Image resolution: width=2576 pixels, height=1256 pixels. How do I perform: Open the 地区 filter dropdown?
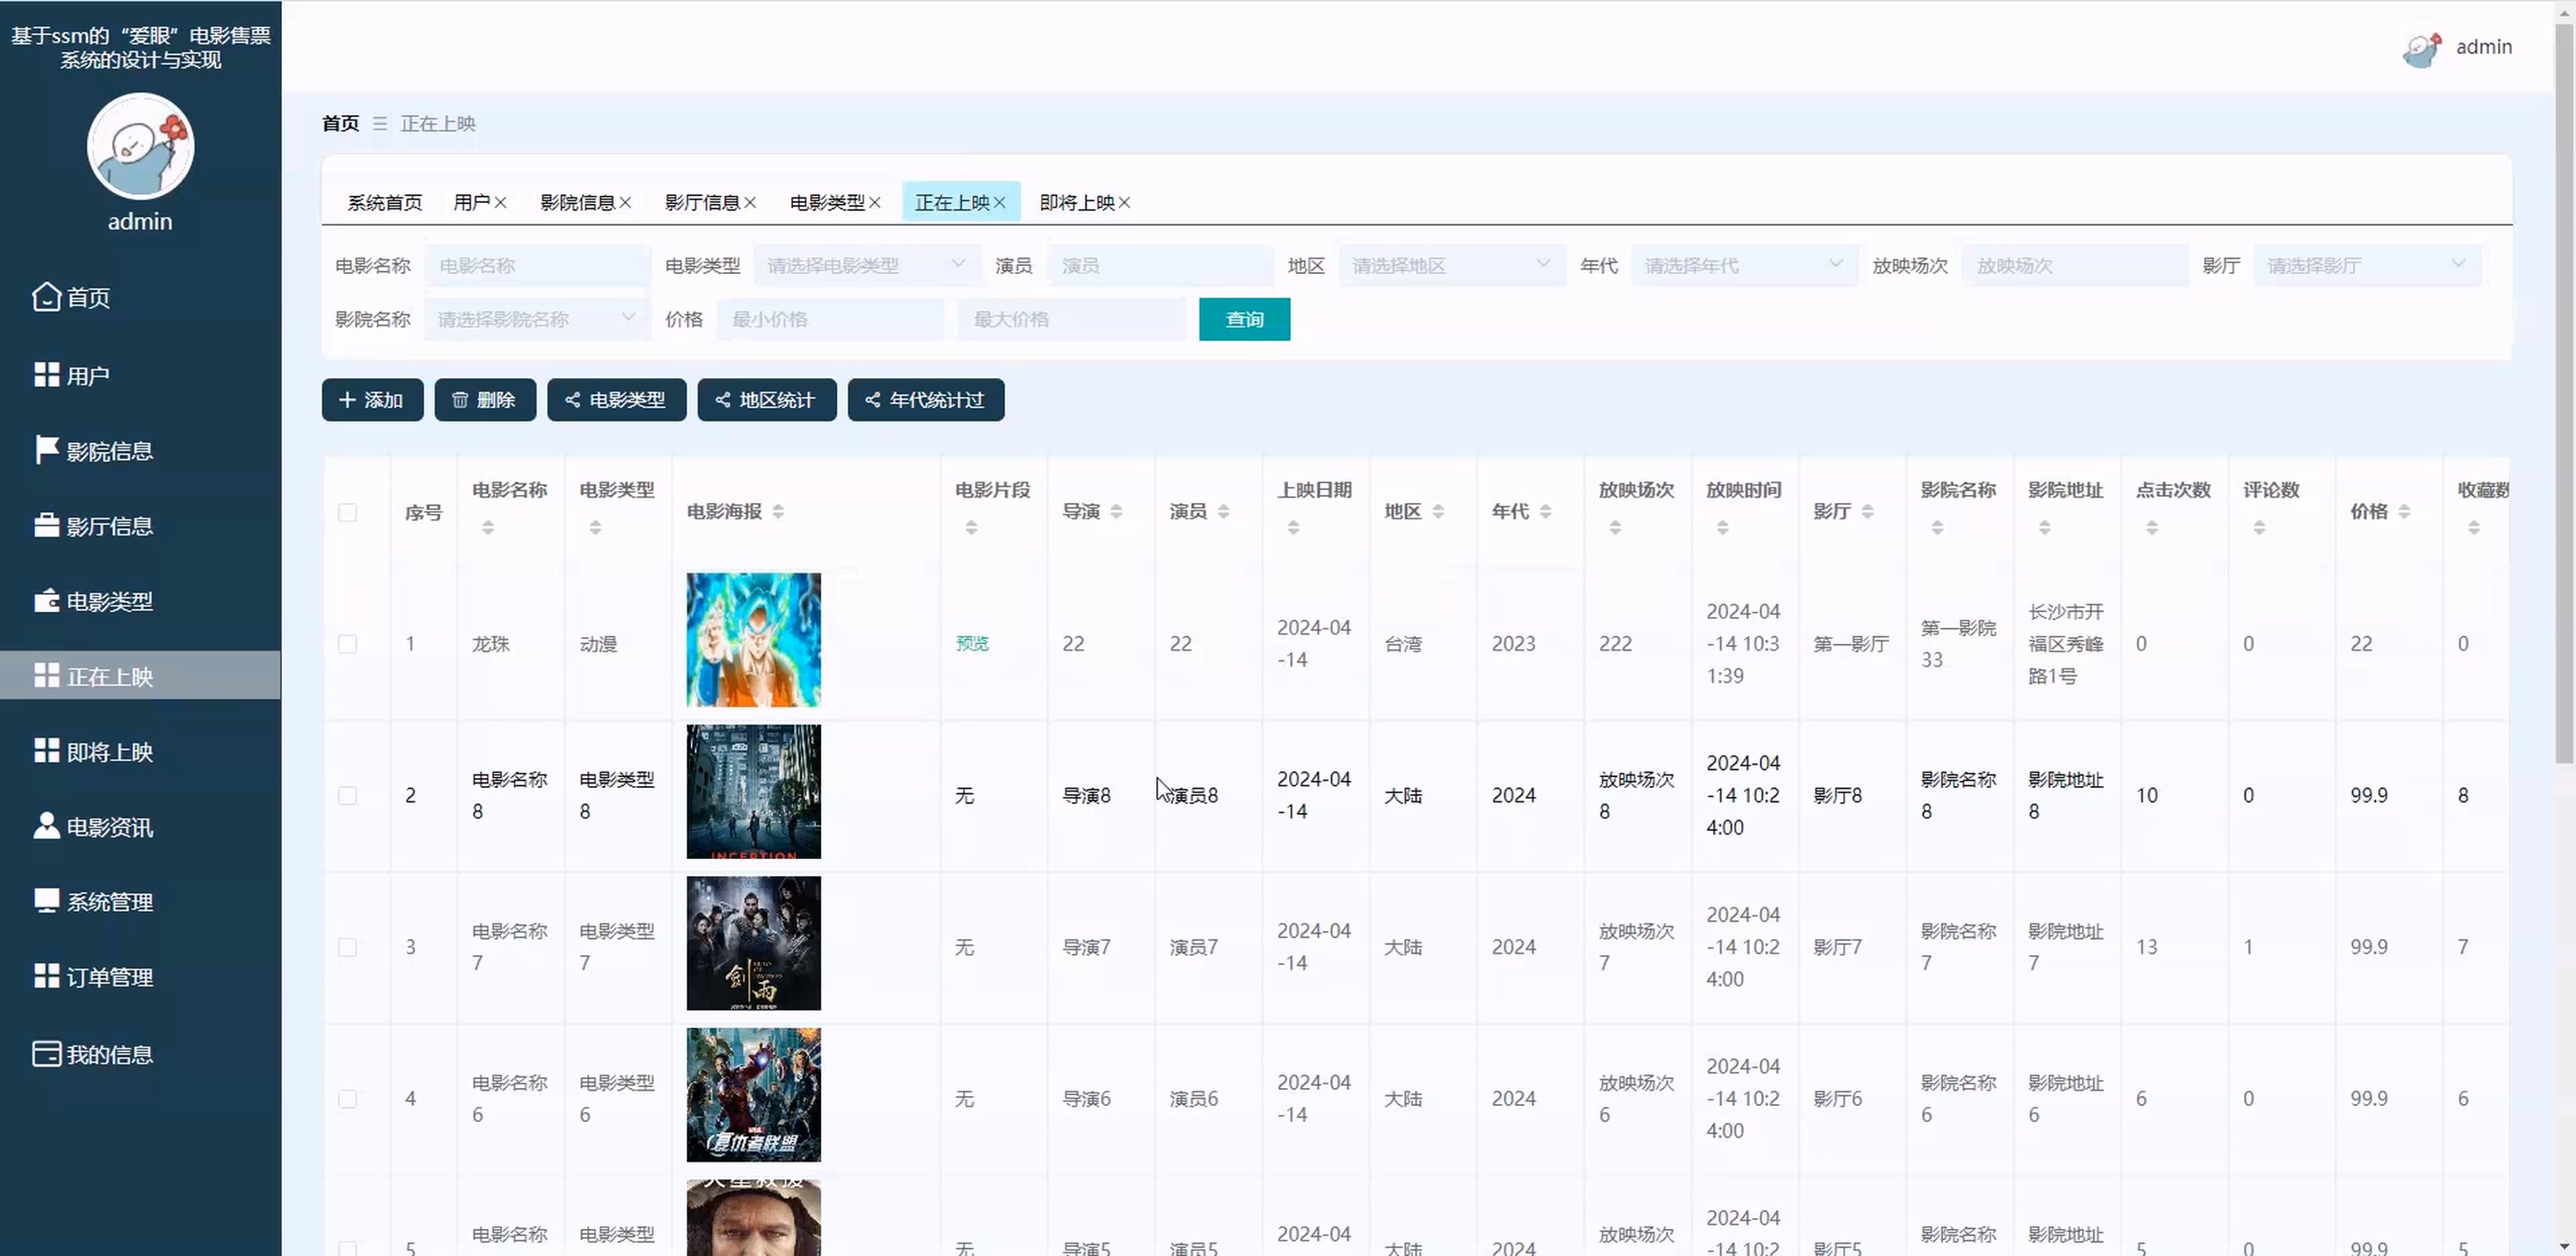coord(1452,265)
